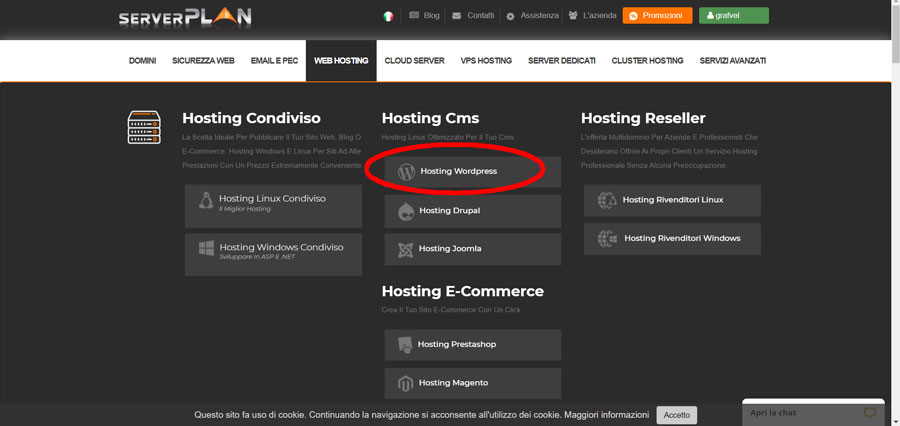Click the Blog newspaper icon
This screenshot has width=900, height=426.
414,16
